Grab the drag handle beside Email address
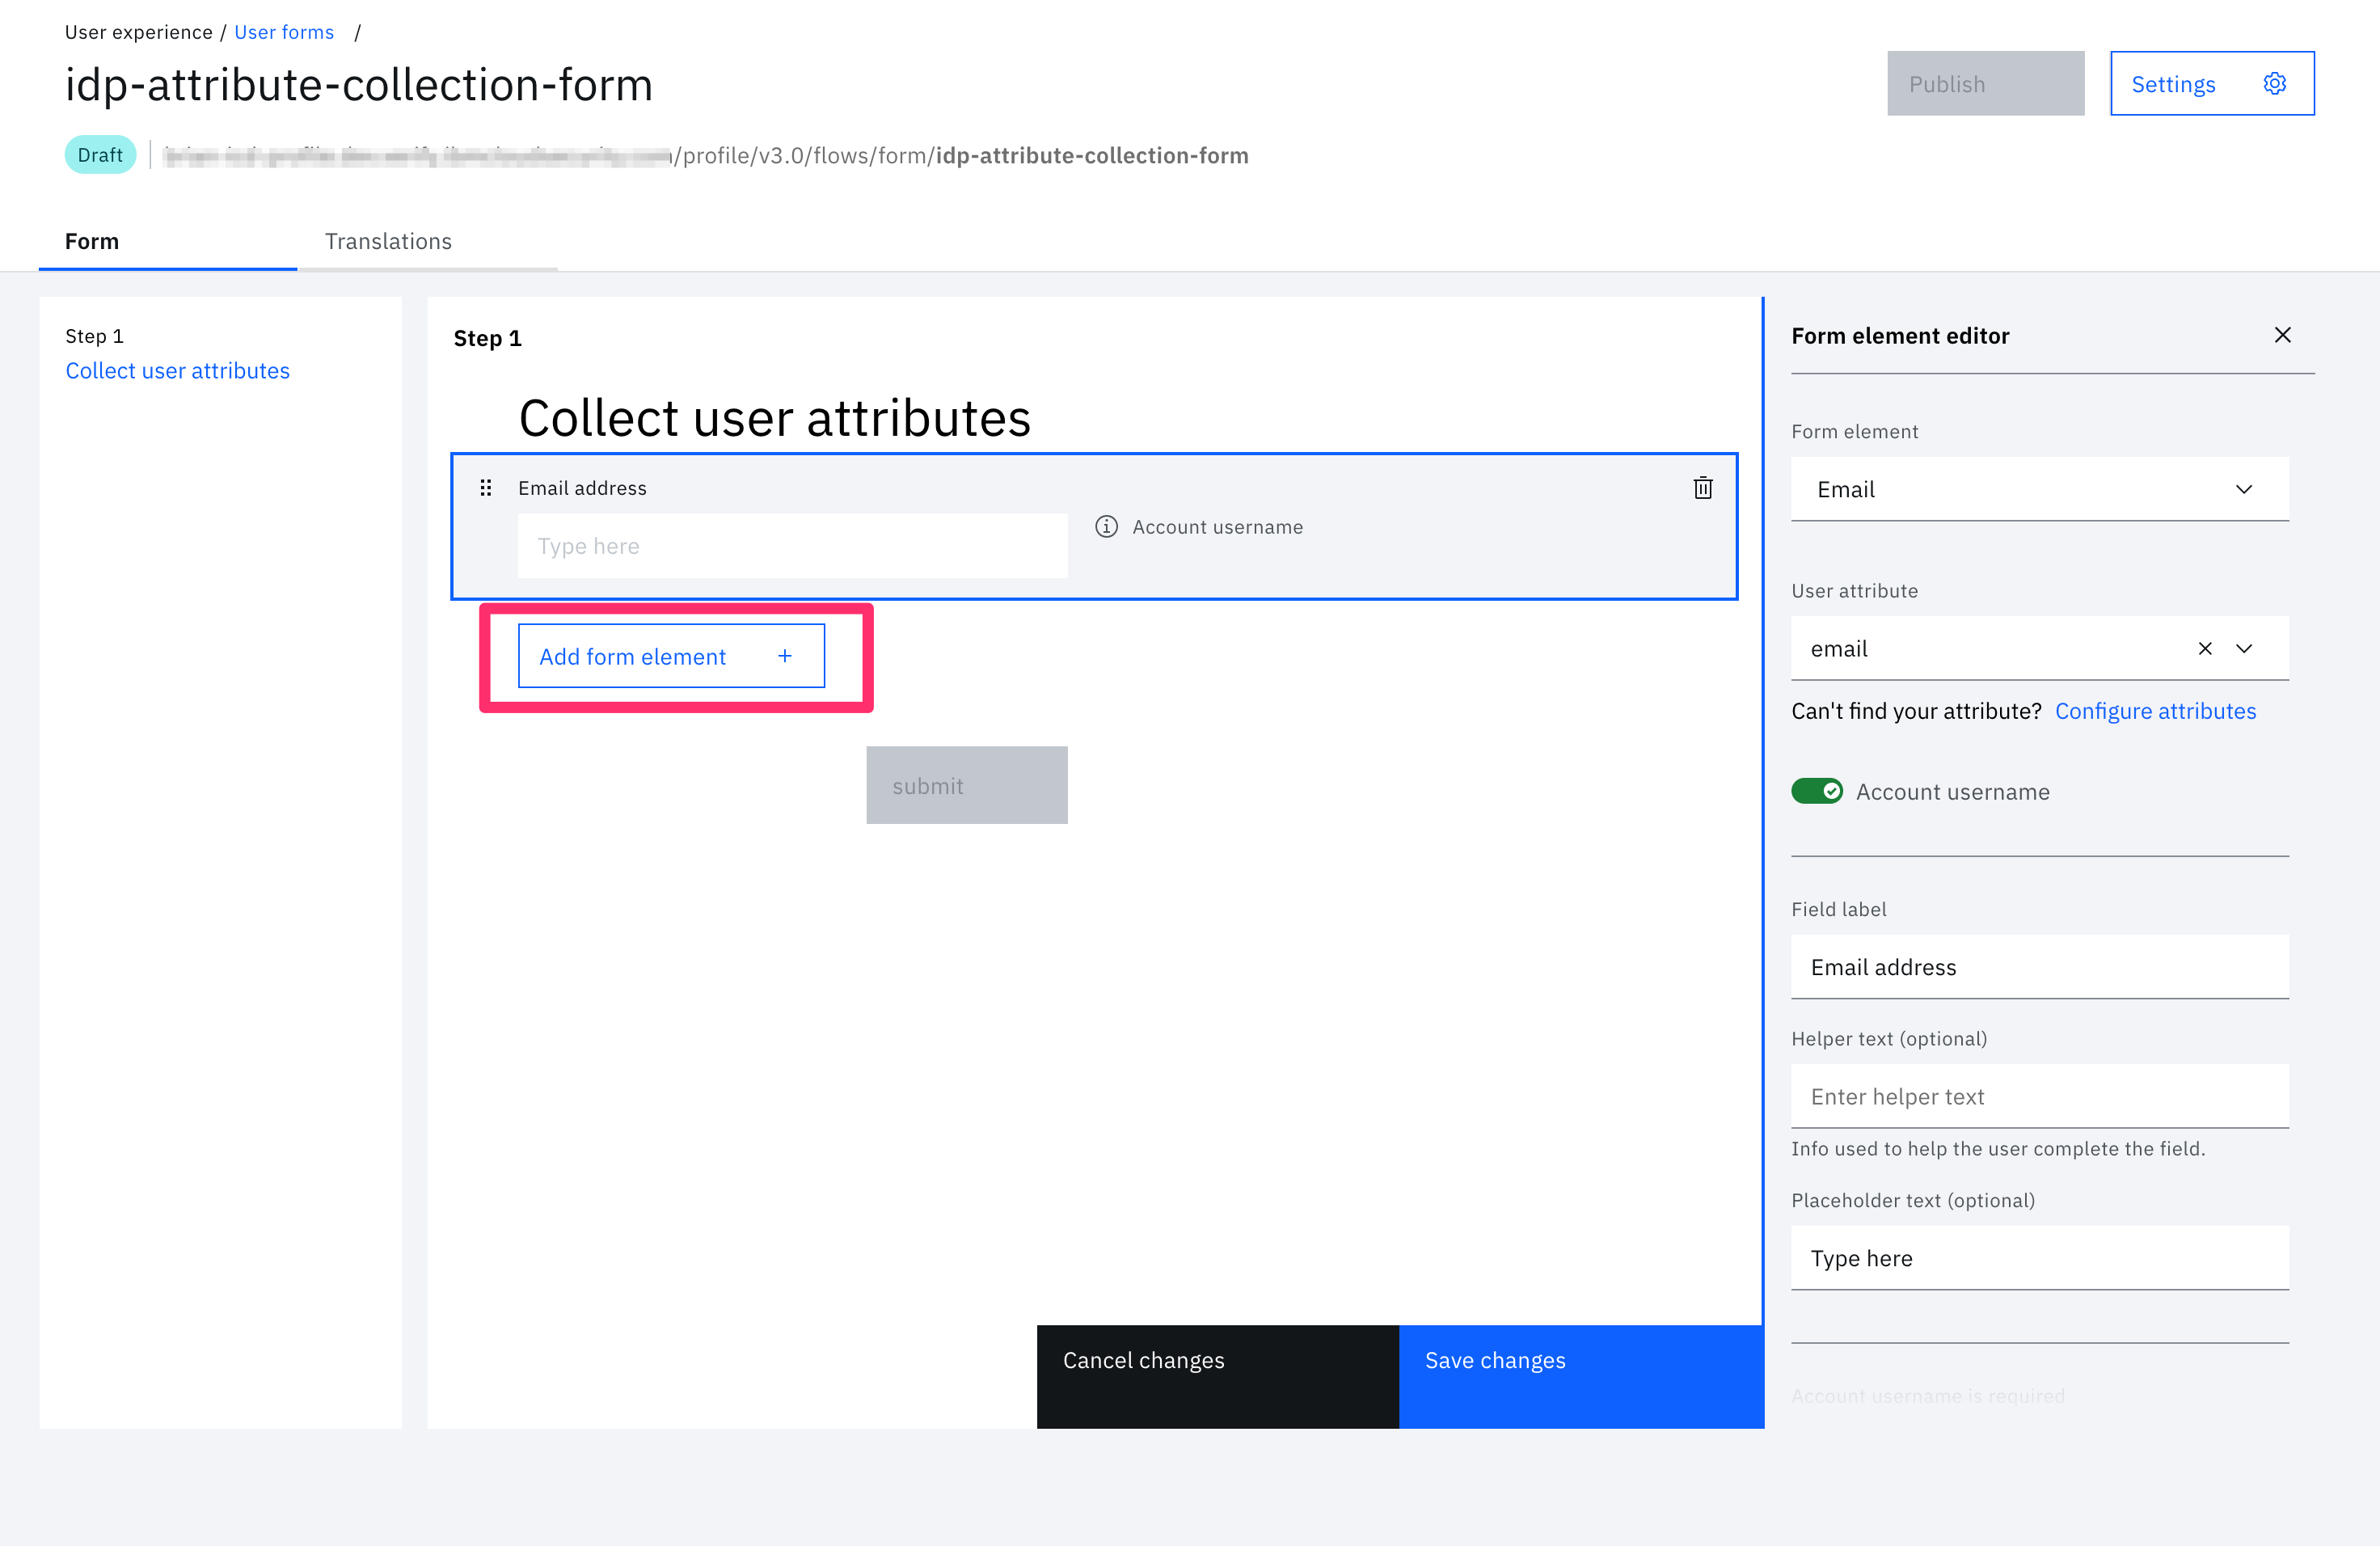 486,488
